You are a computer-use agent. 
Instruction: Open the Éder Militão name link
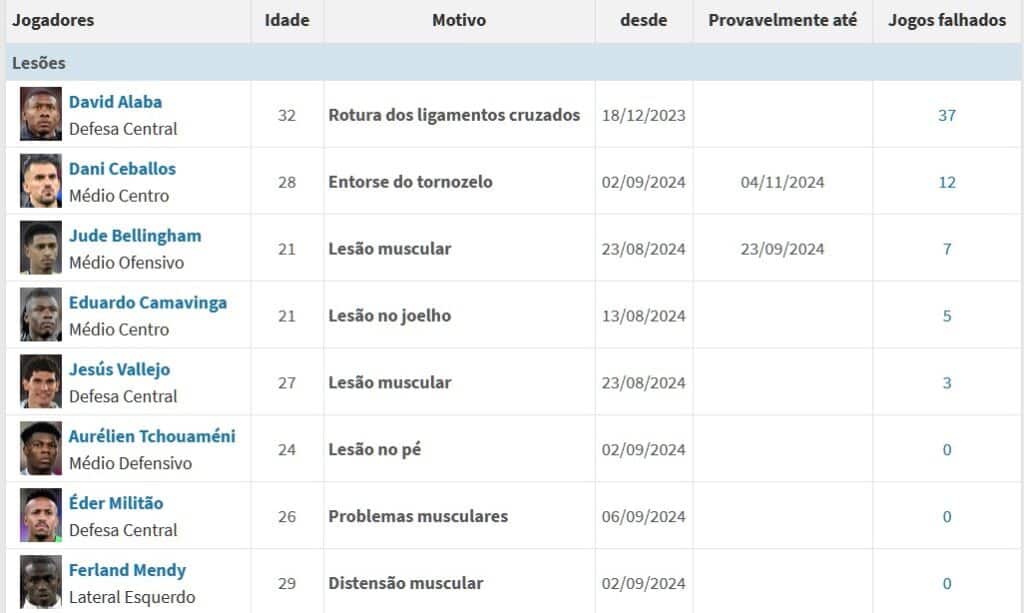coord(116,503)
